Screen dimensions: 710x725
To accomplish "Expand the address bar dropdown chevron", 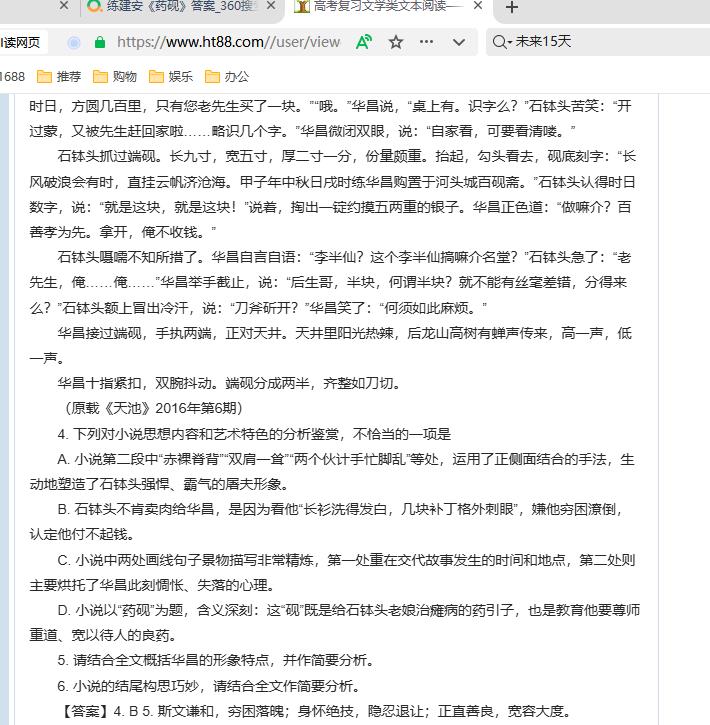I will pos(459,43).
